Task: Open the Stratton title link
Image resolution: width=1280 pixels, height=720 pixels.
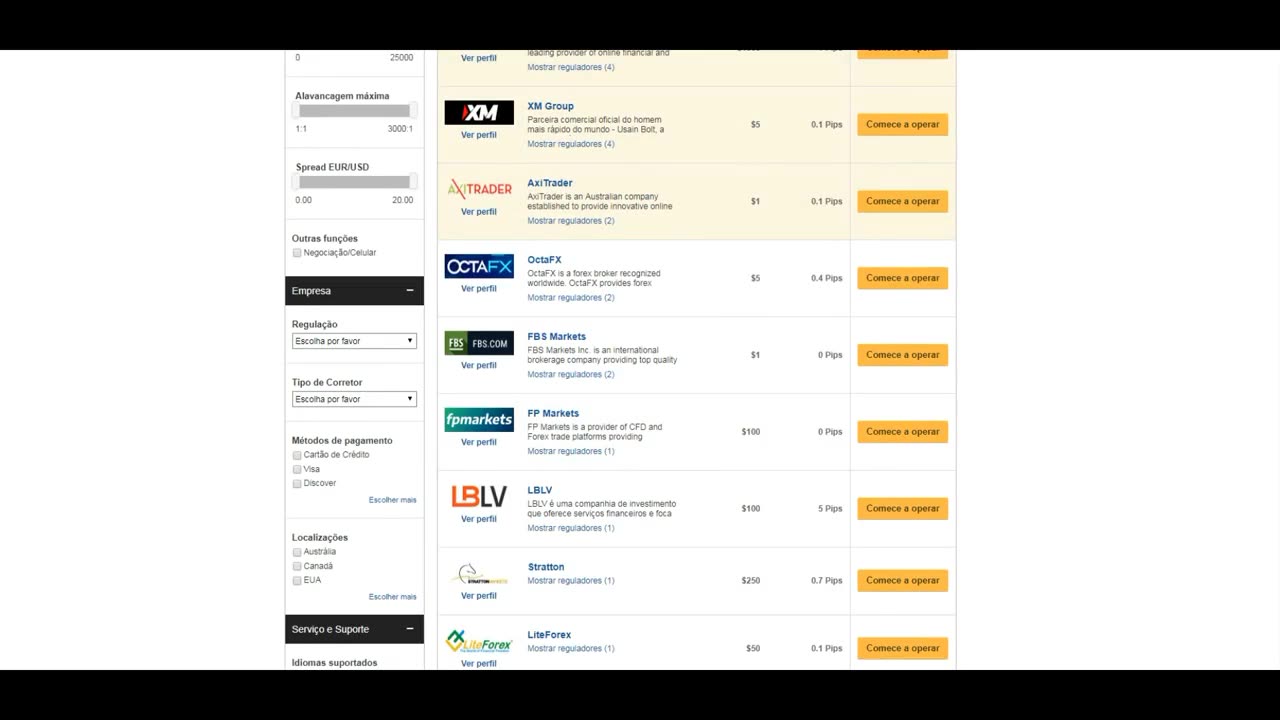Action: coord(546,567)
